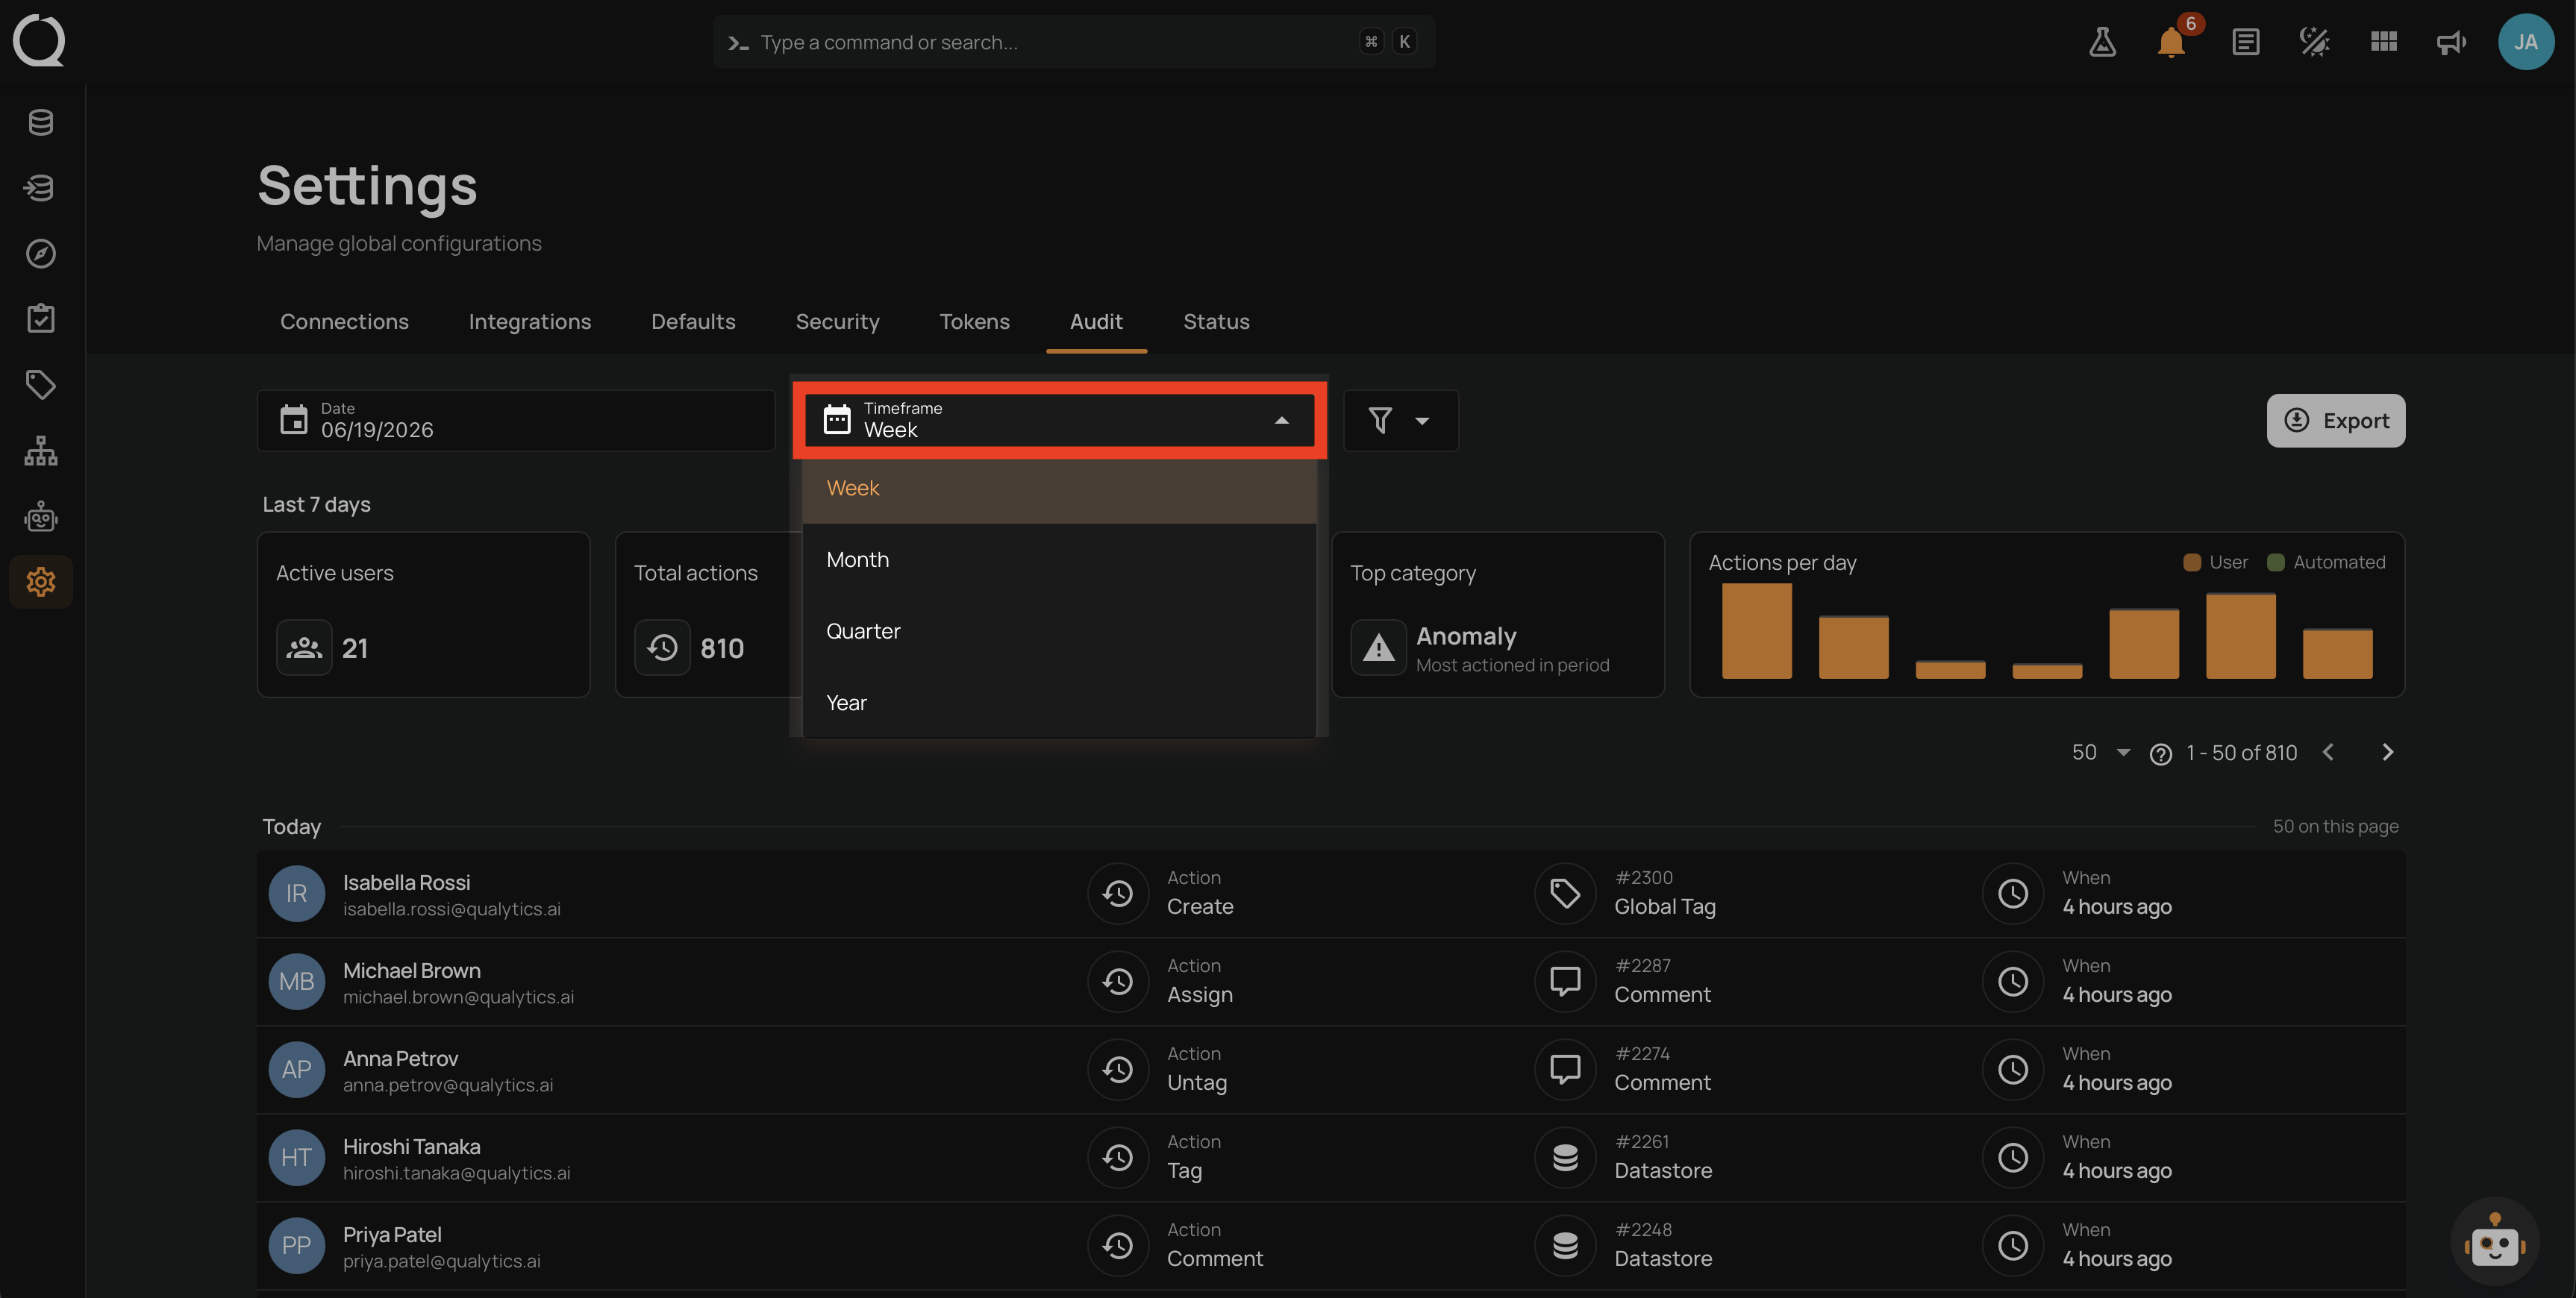This screenshot has width=2576, height=1298.
Task: Click the pagination help question icon
Action: (2160, 754)
